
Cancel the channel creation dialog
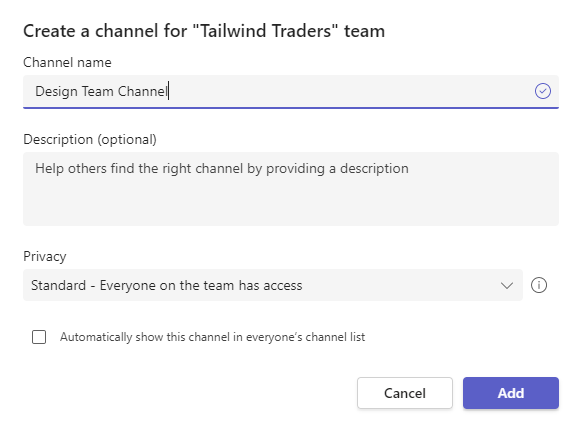pos(405,393)
